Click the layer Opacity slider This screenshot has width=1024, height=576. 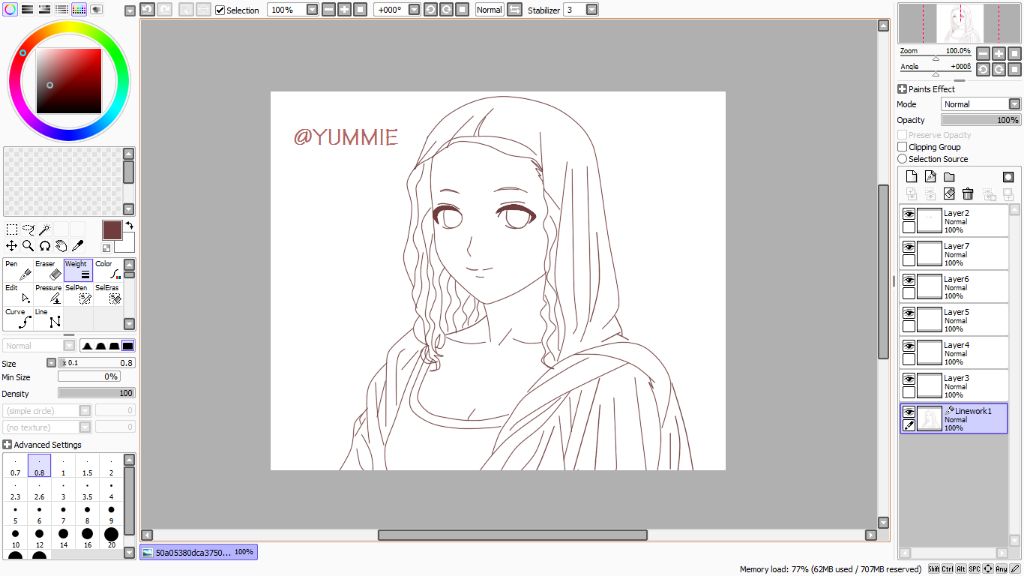(x=980, y=120)
